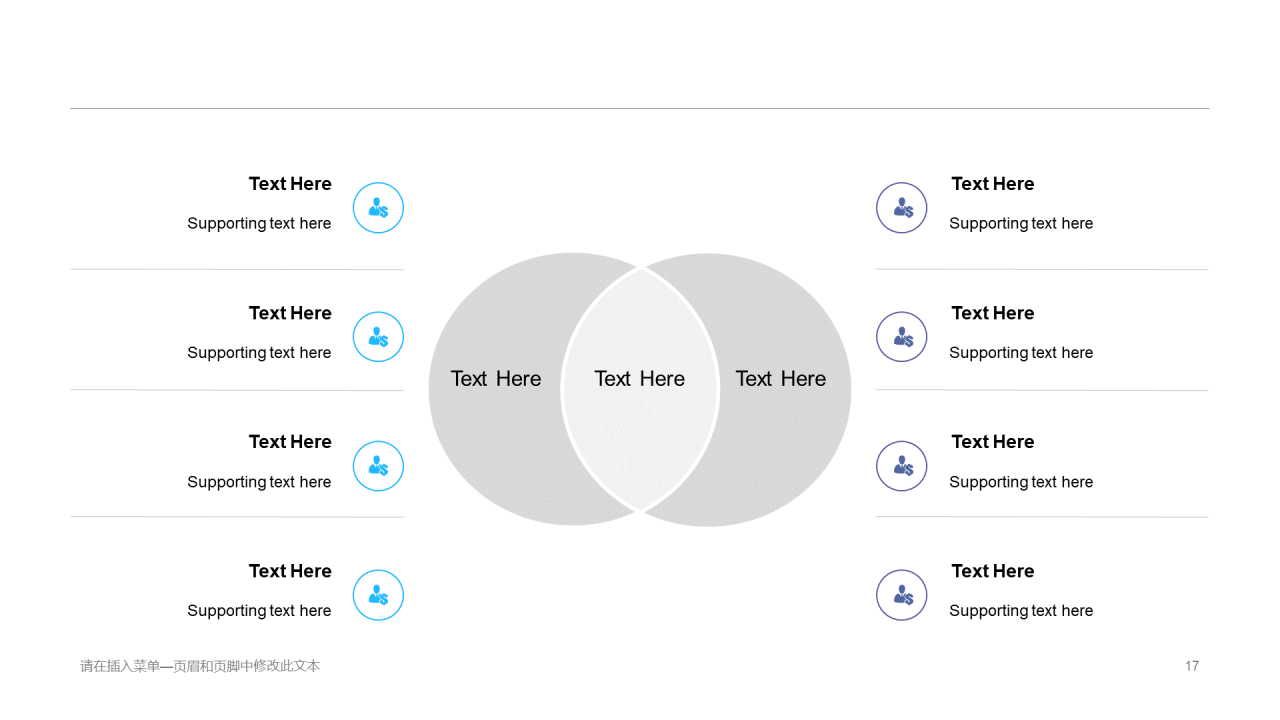The height and width of the screenshot is (720, 1280).
Task: Select 'Text Here' in the Venn diagram overlap
Action: coord(640,379)
